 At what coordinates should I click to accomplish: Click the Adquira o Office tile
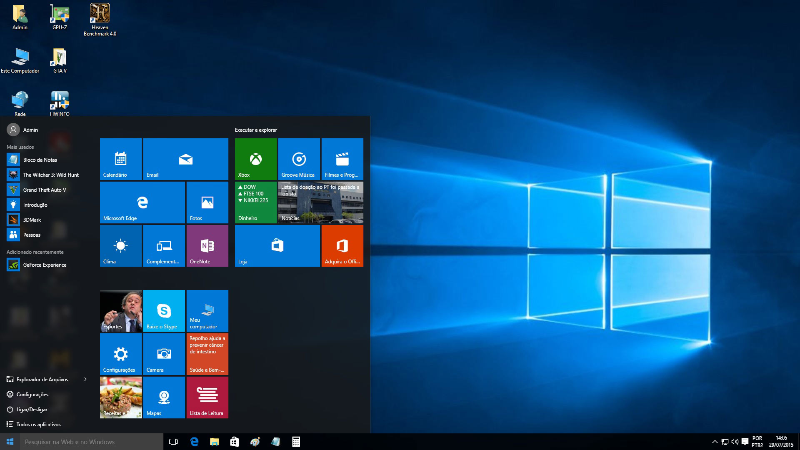(342, 246)
